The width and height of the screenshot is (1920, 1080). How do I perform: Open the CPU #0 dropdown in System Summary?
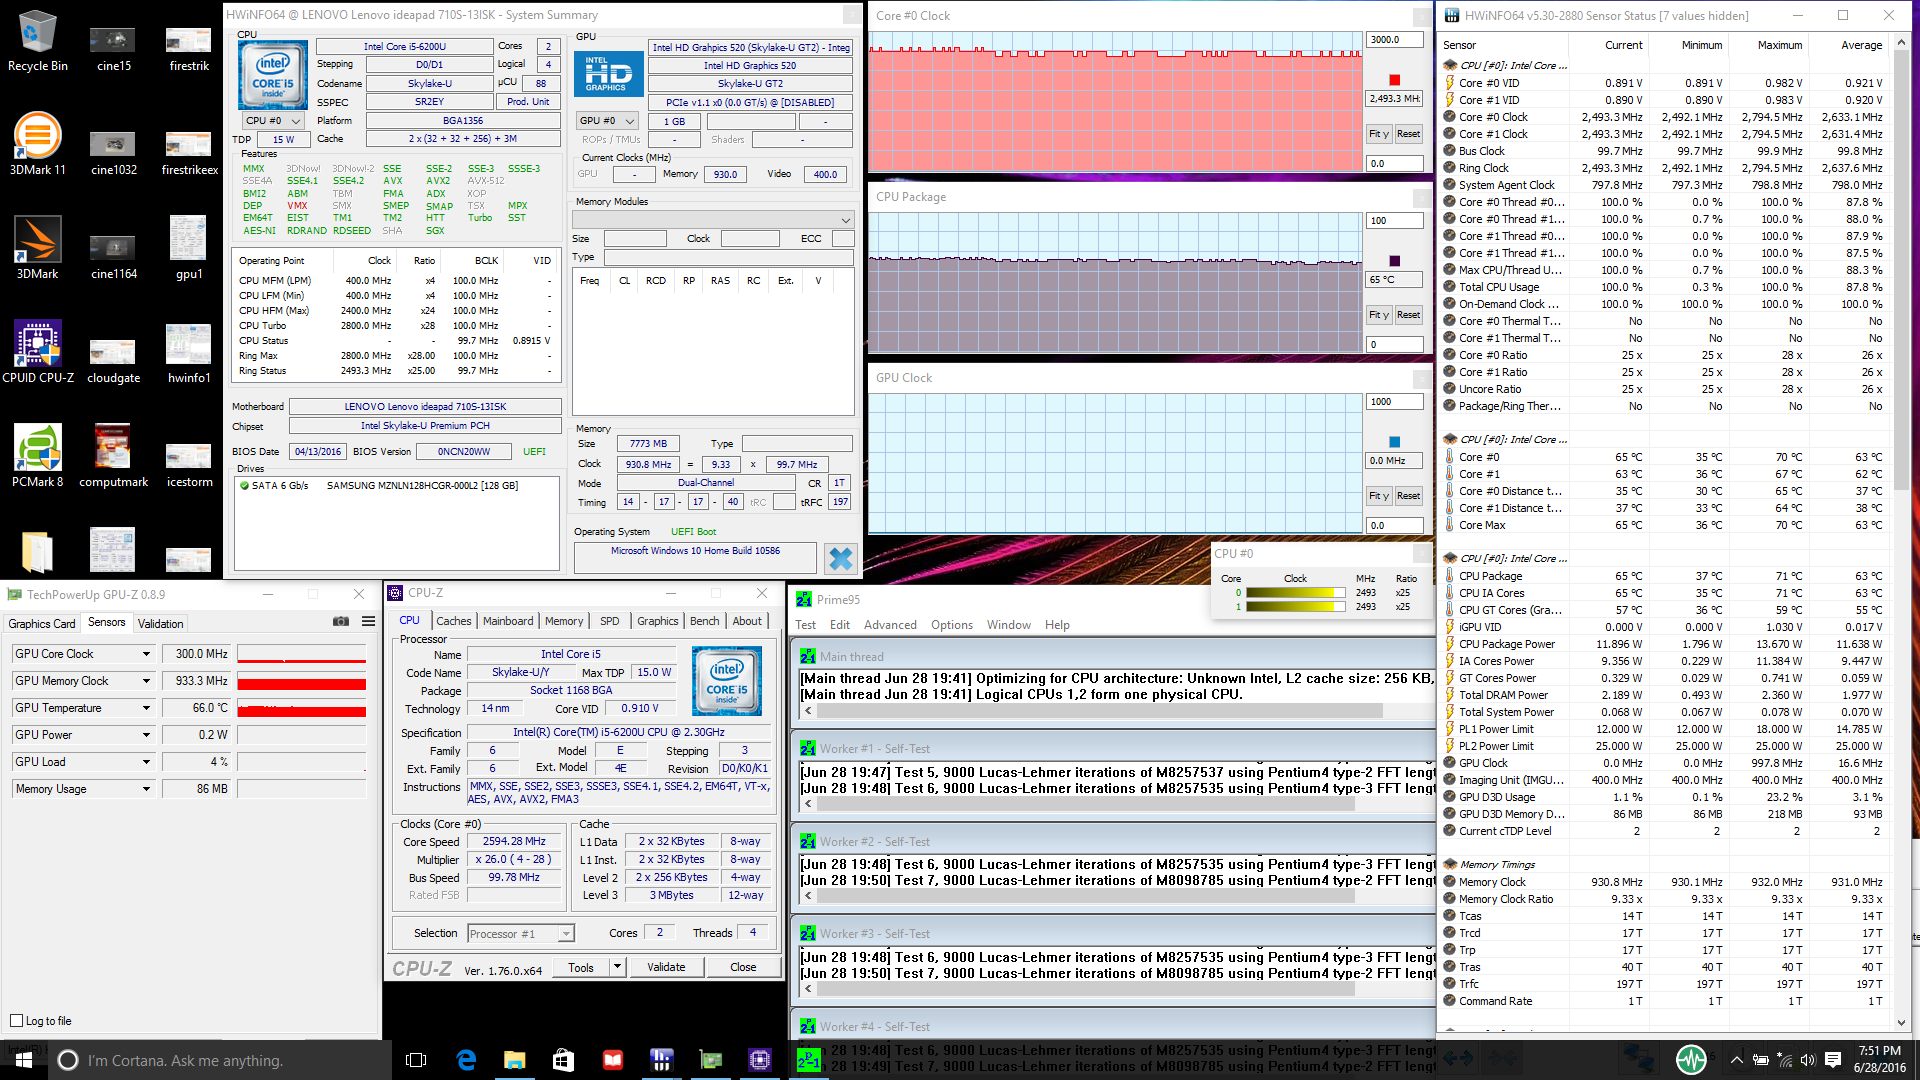[274, 121]
